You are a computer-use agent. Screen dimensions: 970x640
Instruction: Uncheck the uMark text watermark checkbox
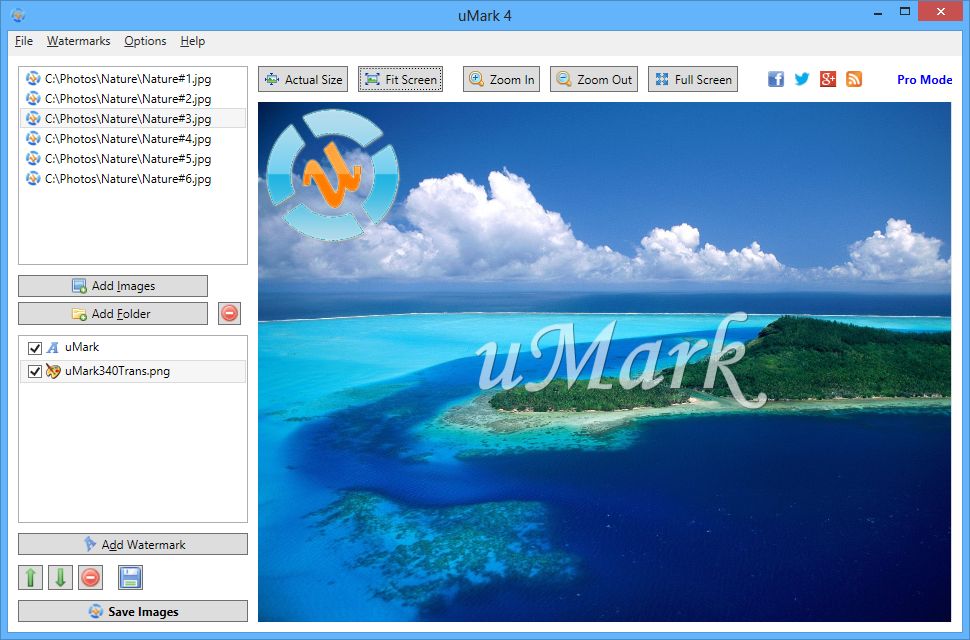pyautogui.click(x=35, y=348)
